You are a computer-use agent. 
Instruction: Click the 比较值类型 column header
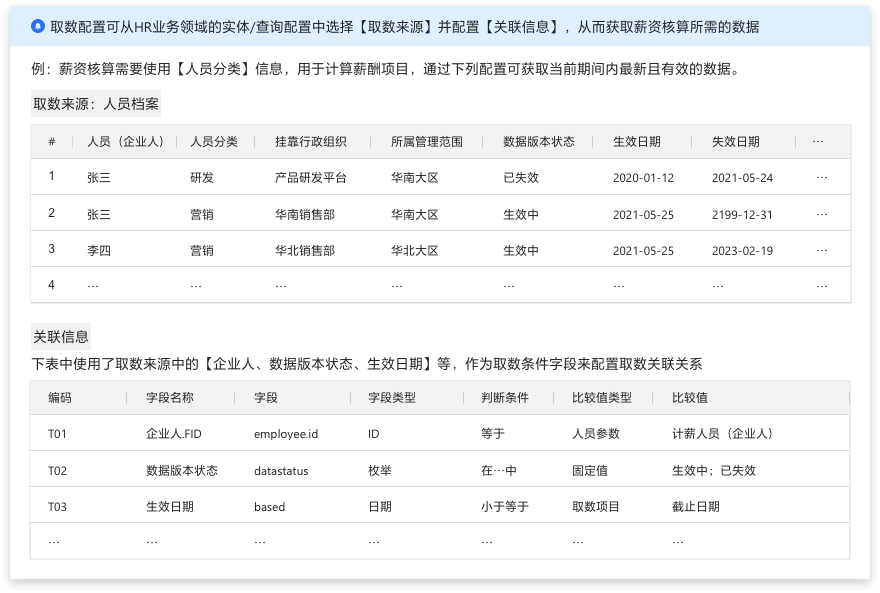click(602, 398)
